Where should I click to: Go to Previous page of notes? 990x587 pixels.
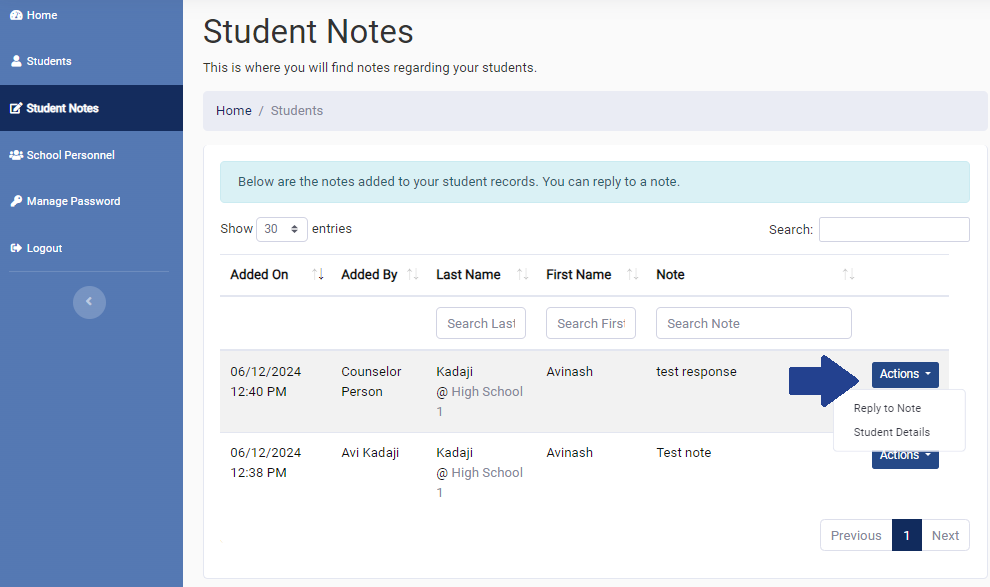click(x=856, y=535)
